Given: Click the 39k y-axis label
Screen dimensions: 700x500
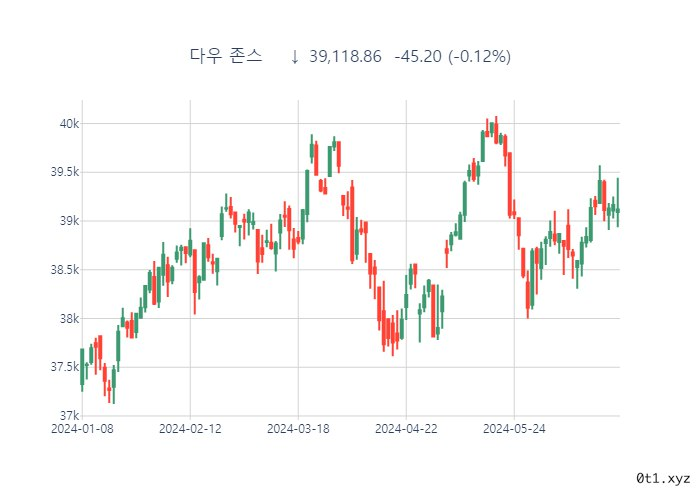Looking at the screenshot, I should (x=69, y=221).
